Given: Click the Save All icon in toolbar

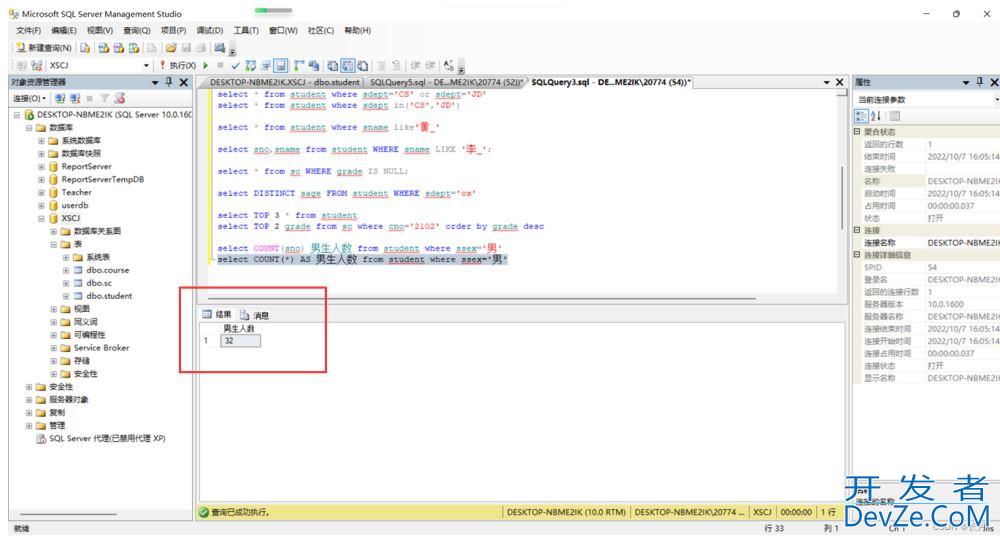Looking at the screenshot, I should 201,48.
